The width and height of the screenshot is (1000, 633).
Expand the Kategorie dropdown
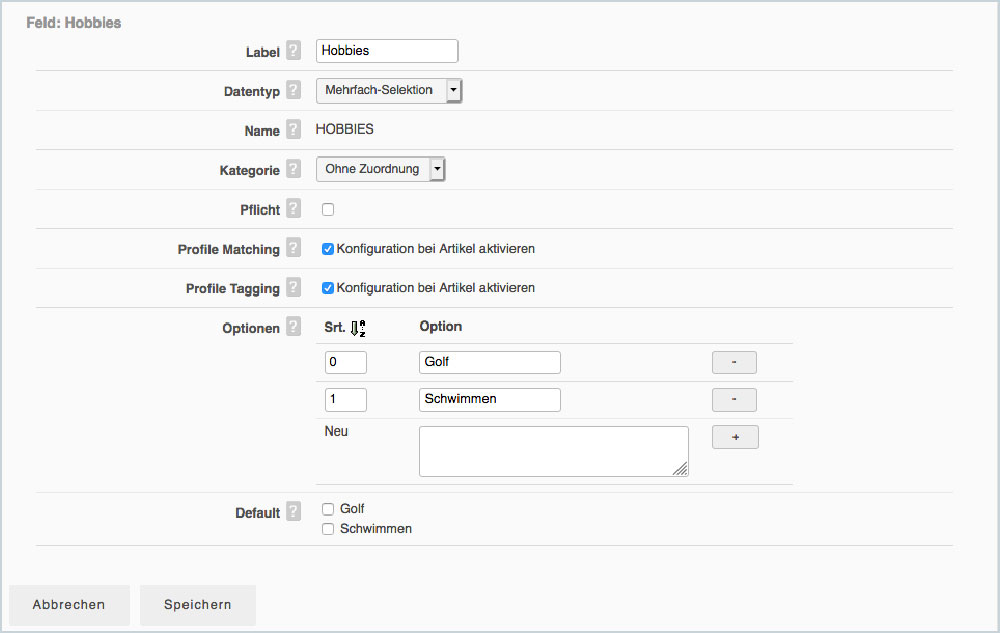pos(381,170)
